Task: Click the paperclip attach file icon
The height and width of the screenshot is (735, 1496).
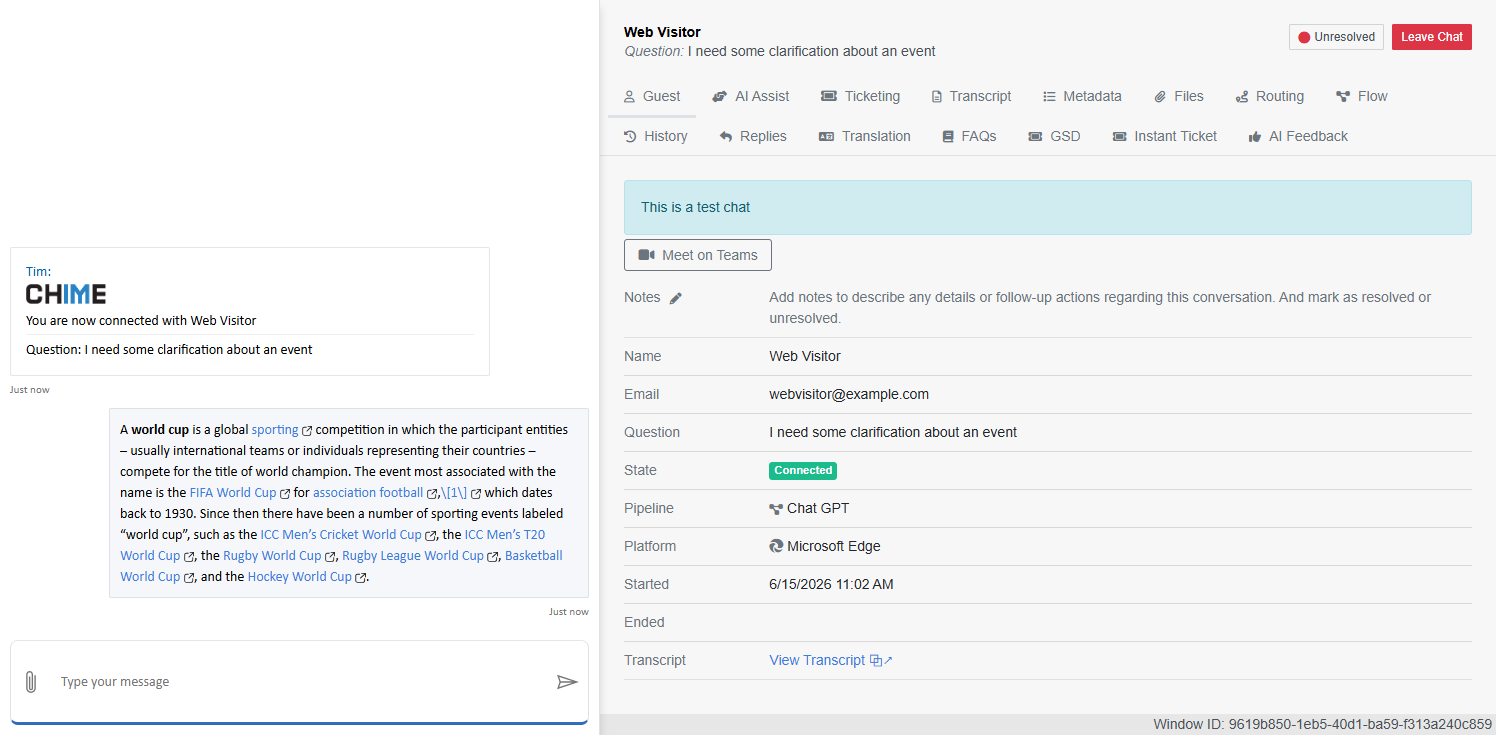Action: coord(31,682)
